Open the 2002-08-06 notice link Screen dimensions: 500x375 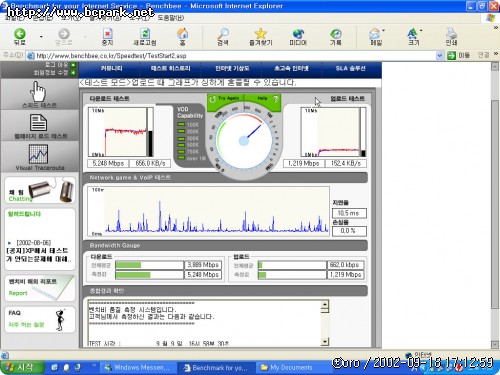point(38,251)
